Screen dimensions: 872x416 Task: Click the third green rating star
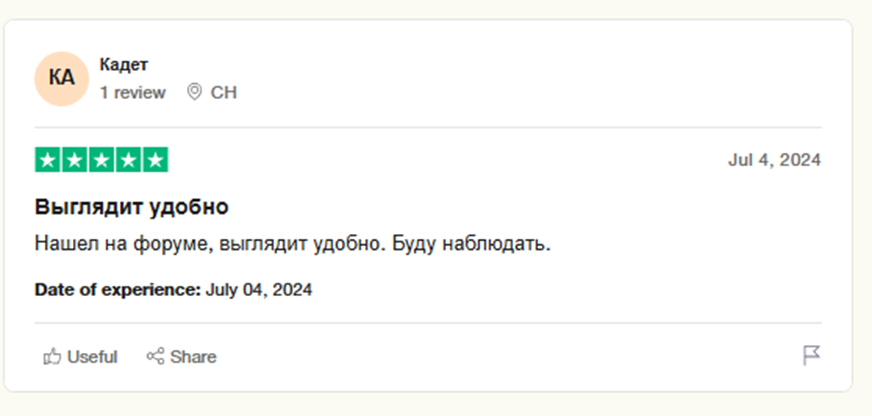tap(101, 160)
